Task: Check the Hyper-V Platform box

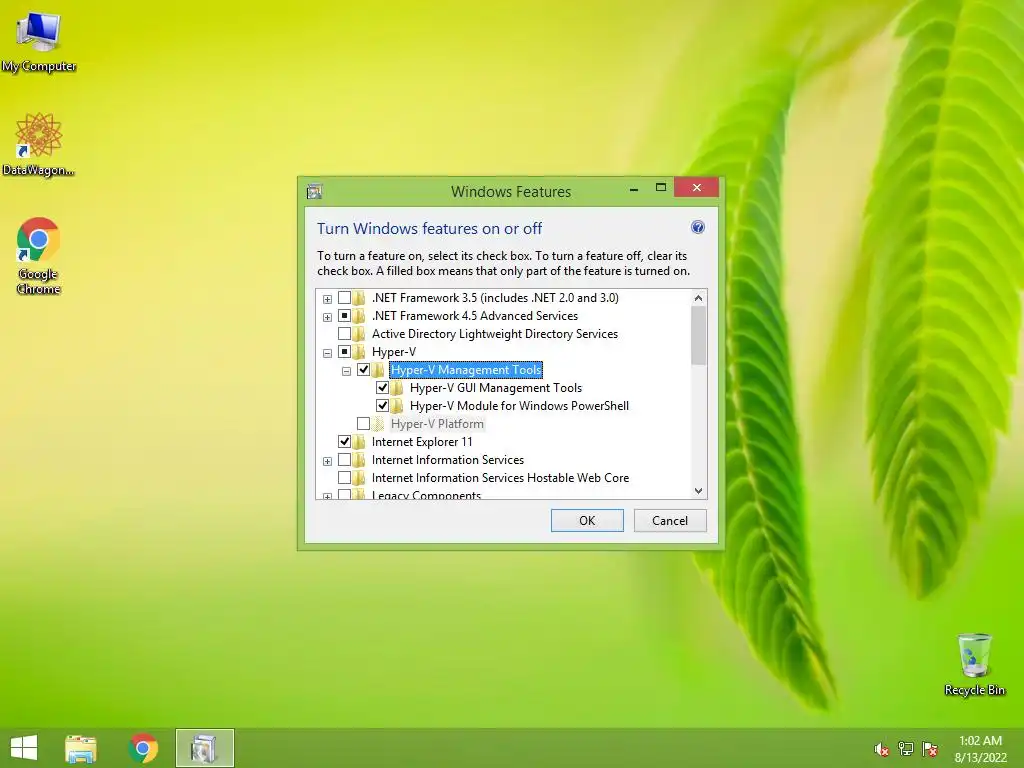Action: (x=363, y=424)
